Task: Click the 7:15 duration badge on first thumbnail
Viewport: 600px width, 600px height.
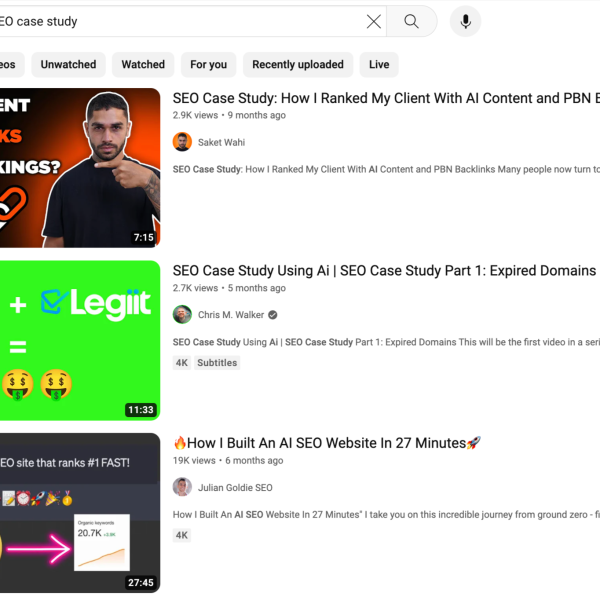Action: coord(143,237)
